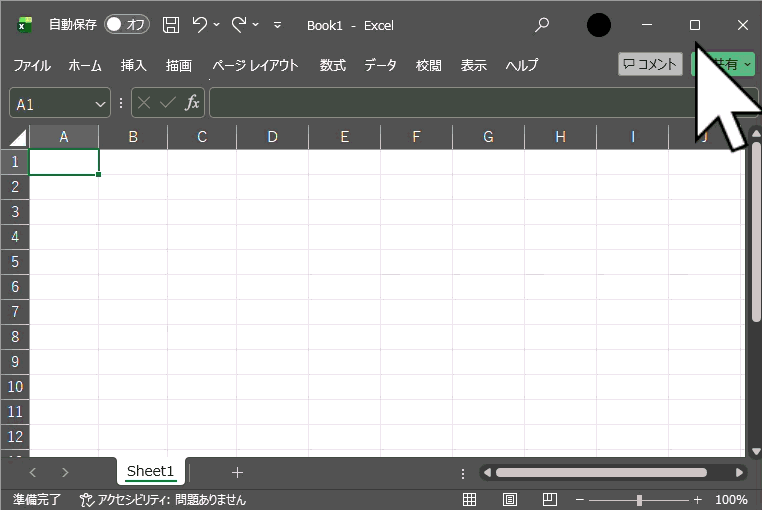Toggle the AutoSave (自動保存) switch
This screenshot has width=762, height=510.
coord(127,24)
